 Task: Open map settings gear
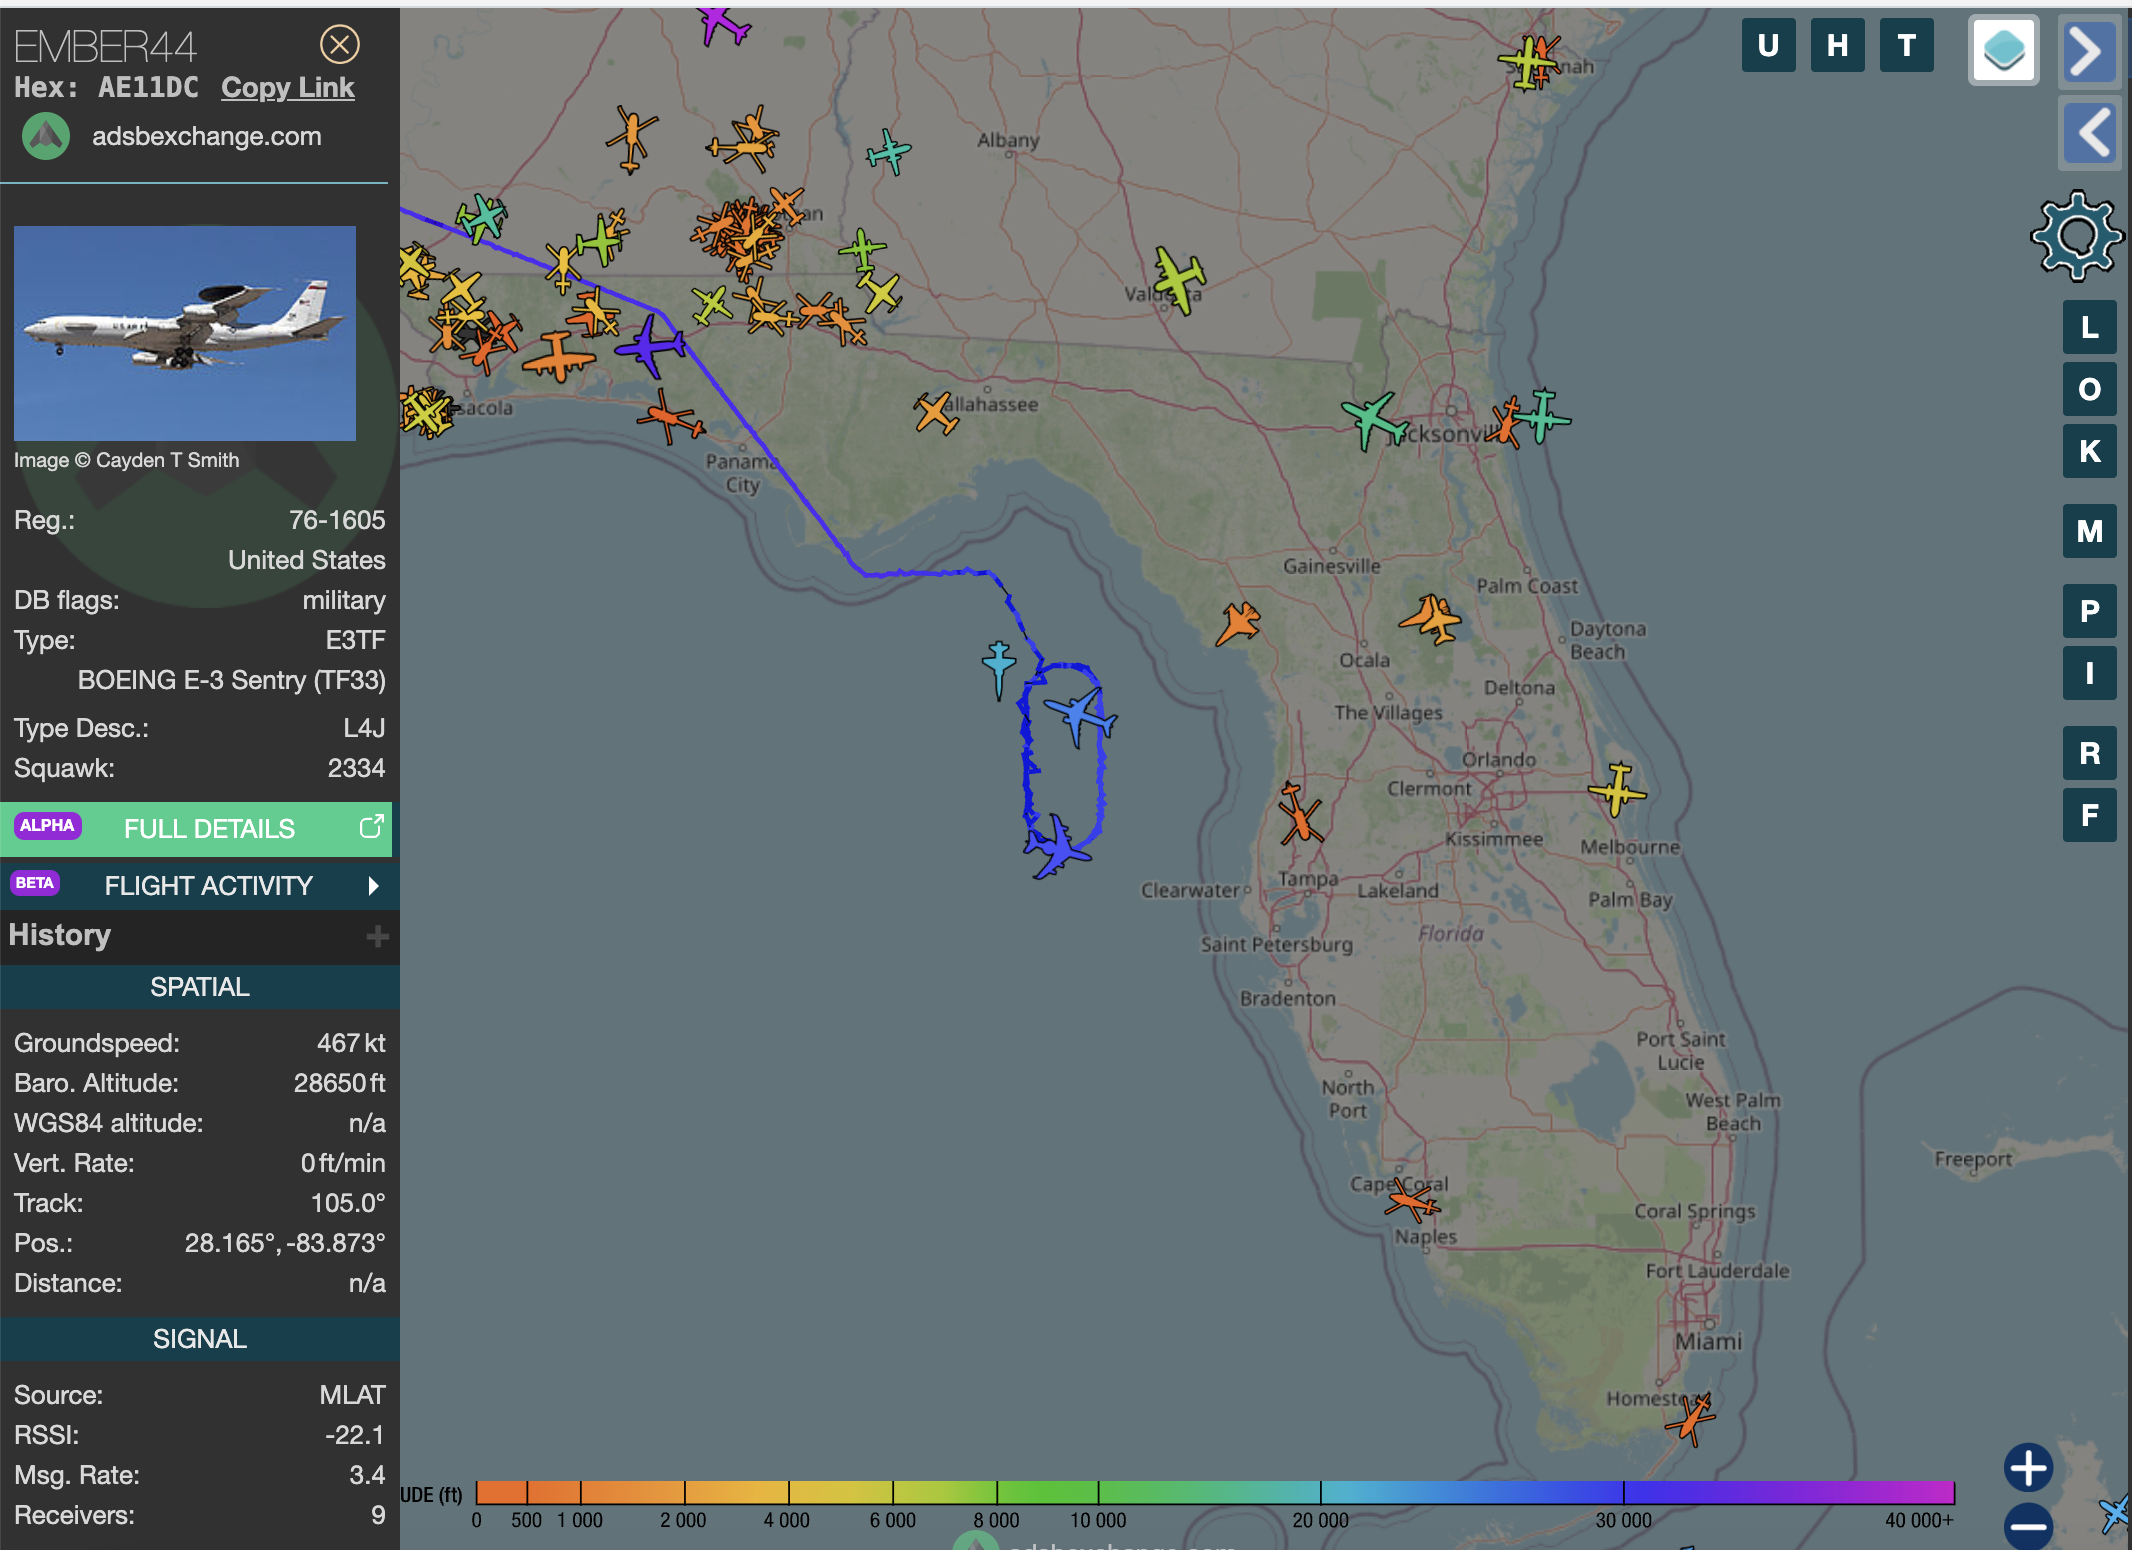tap(2077, 236)
